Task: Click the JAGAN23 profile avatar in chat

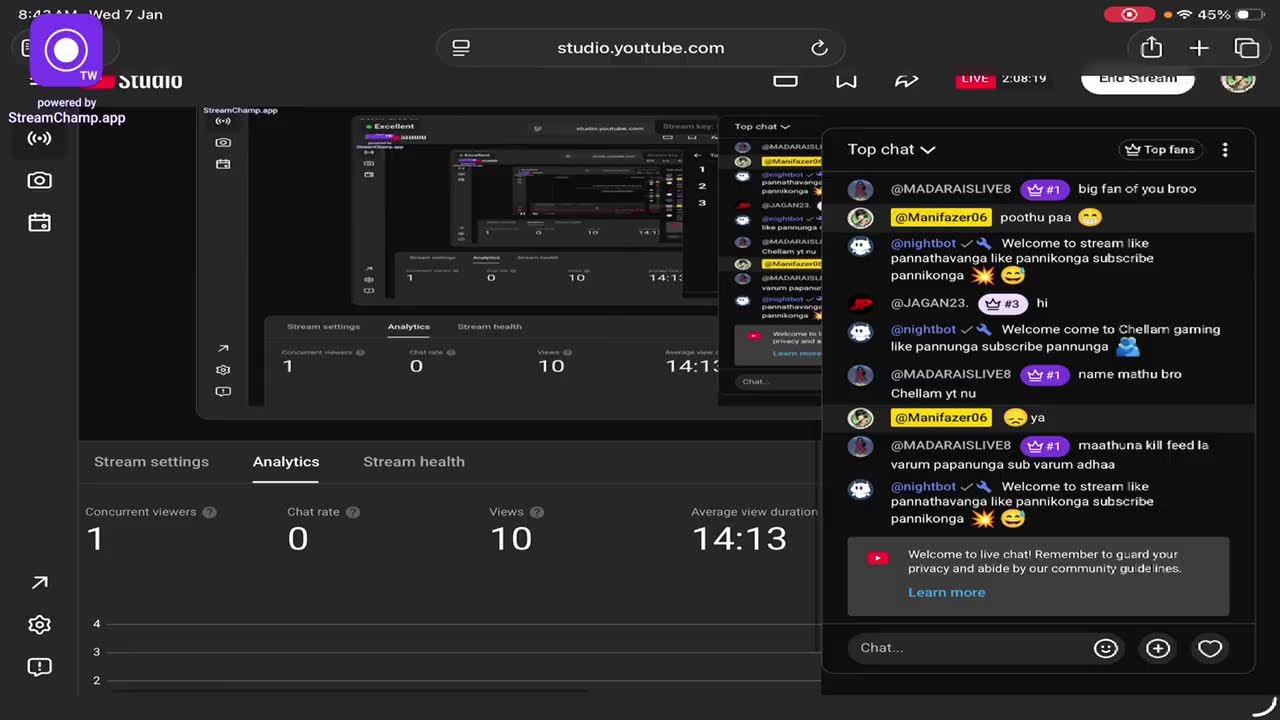Action: point(861,303)
